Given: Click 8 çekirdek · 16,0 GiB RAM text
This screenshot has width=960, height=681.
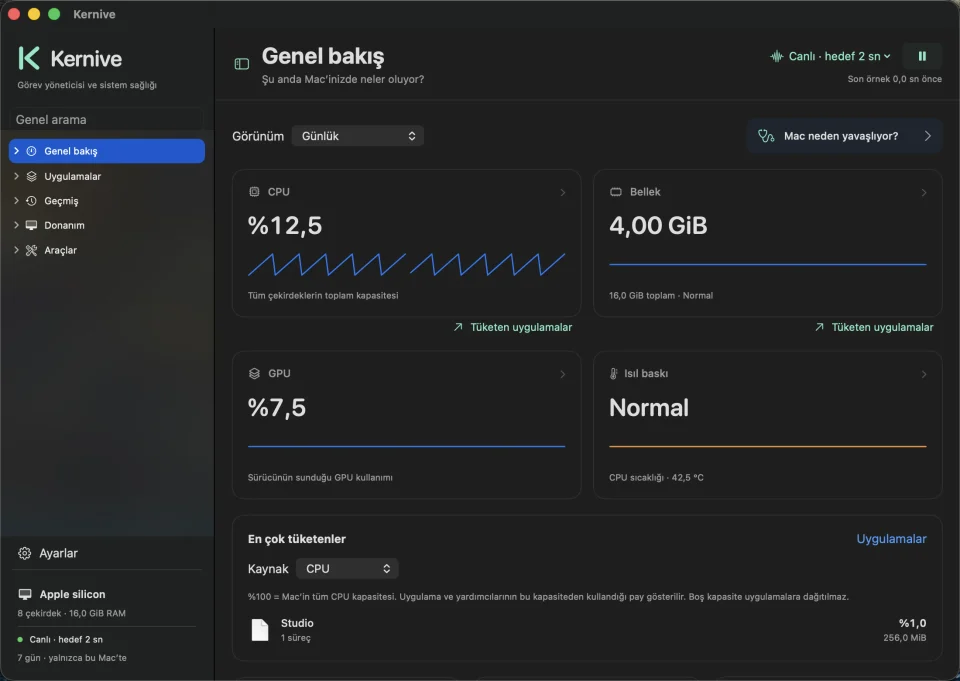Looking at the screenshot, I should (72, 613).
